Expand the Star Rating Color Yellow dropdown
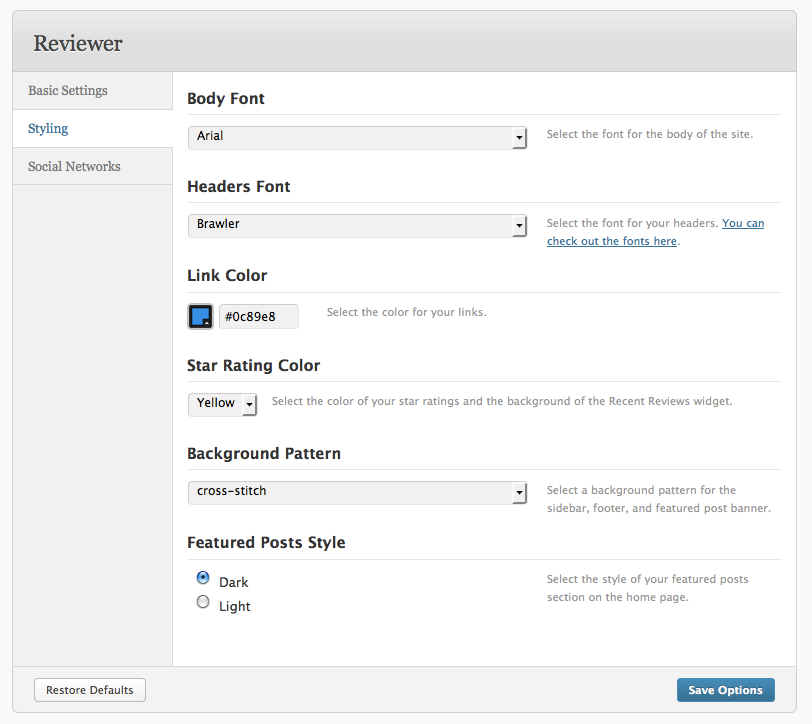This screenshot has height=724, width=812. coord(222,404)
